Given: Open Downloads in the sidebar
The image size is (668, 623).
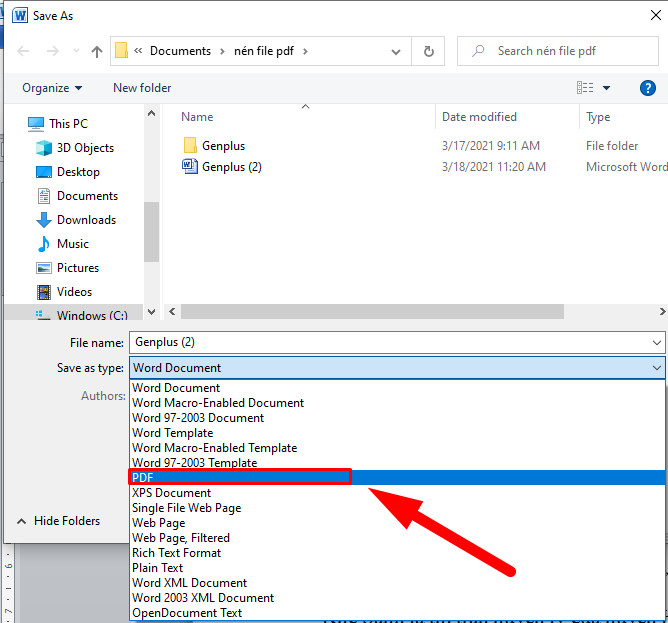Looking at the screenshot, I should click(x=86, y=220).
